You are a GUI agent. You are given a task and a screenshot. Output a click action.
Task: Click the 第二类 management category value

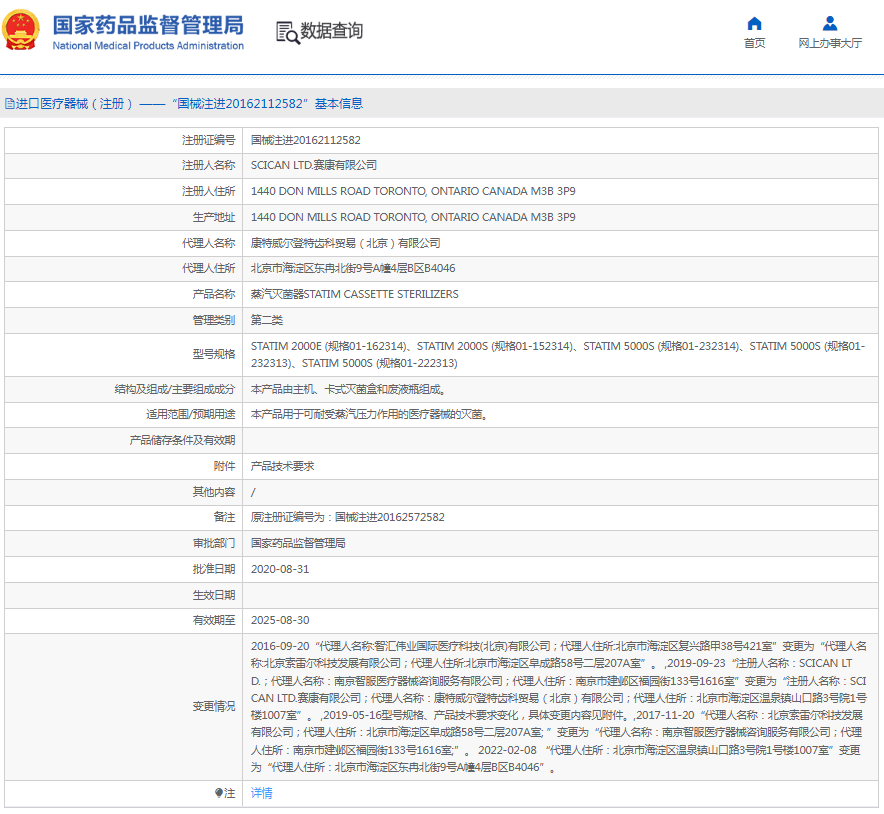[x=267, y=320]
